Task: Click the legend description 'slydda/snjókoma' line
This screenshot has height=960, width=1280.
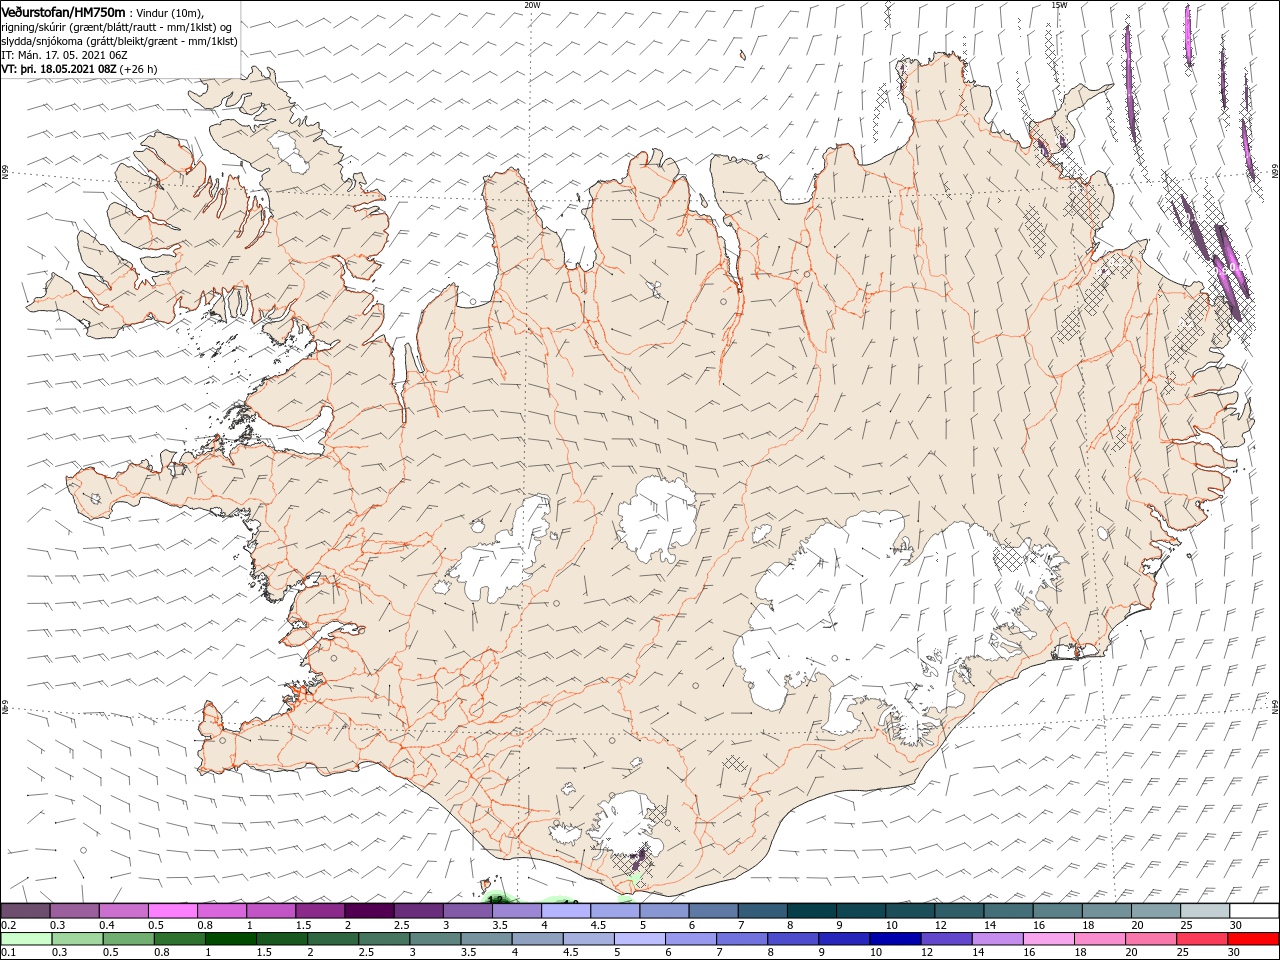Action: coord(119,41)
